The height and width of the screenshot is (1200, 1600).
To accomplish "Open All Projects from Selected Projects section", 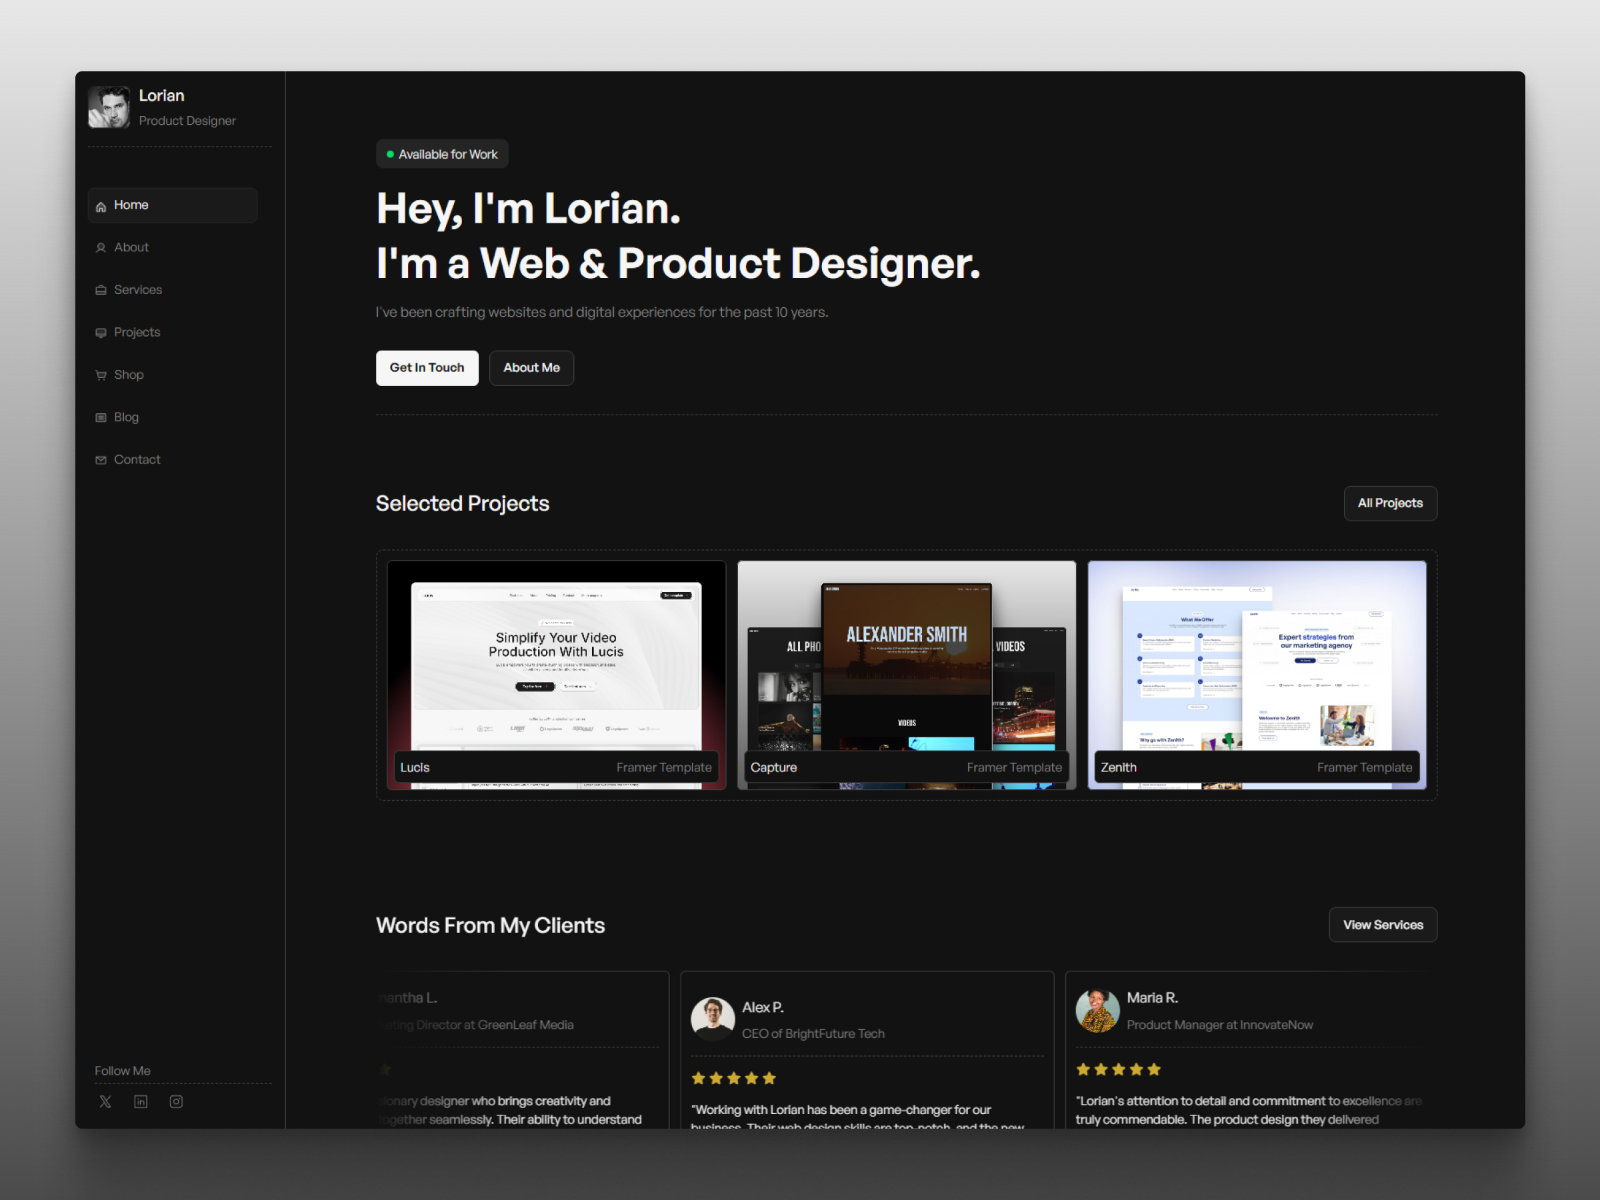I will (x=1390, y=503).
